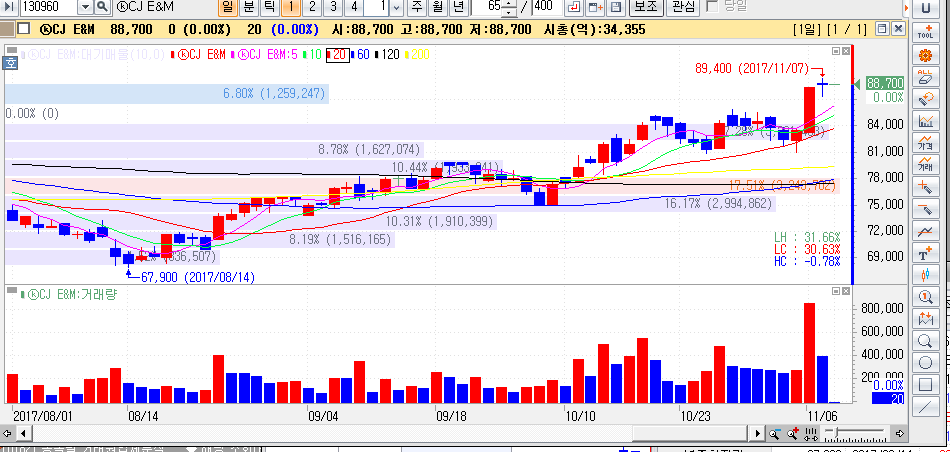Click the 관심 button
The height and width of the screenshot is (452, 950).
(x=682, y=8)
